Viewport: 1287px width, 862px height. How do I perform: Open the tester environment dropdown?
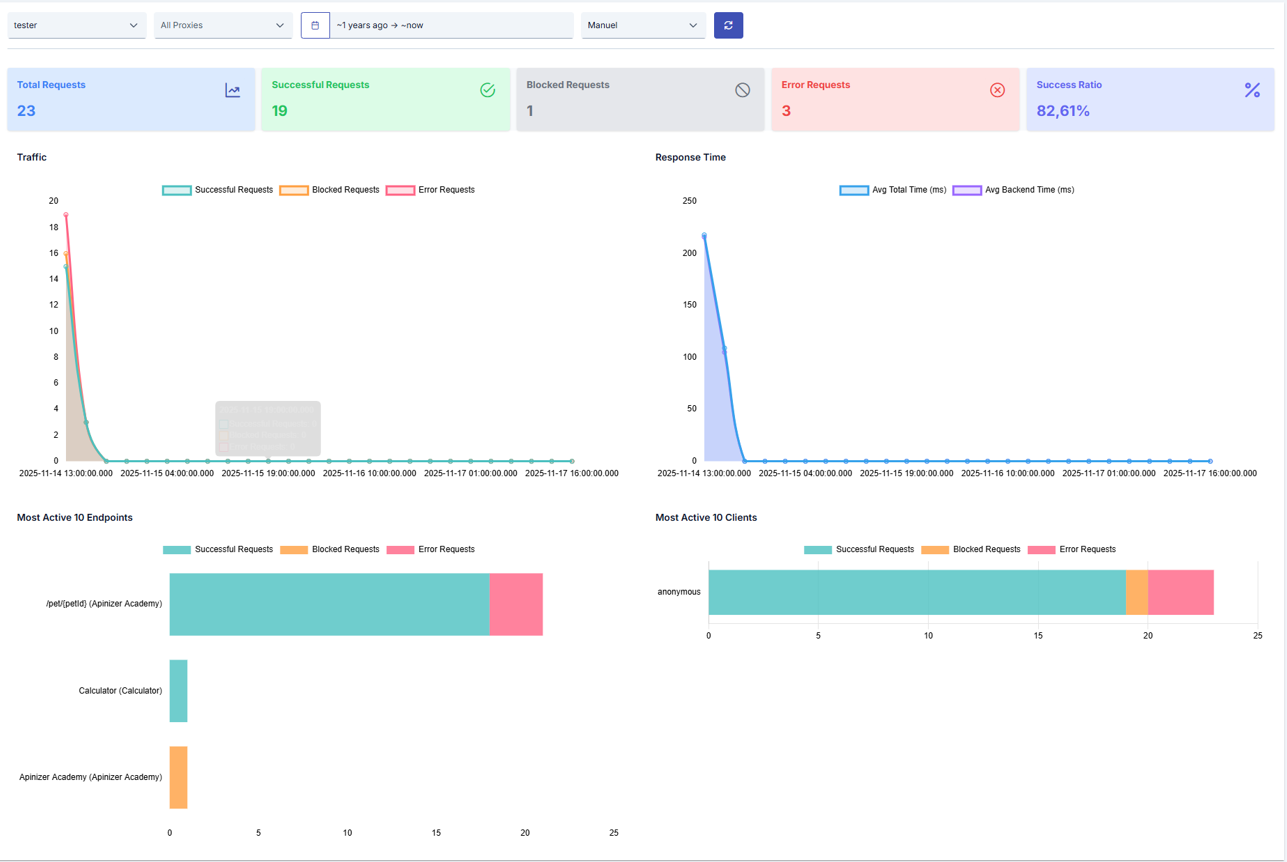76,26
